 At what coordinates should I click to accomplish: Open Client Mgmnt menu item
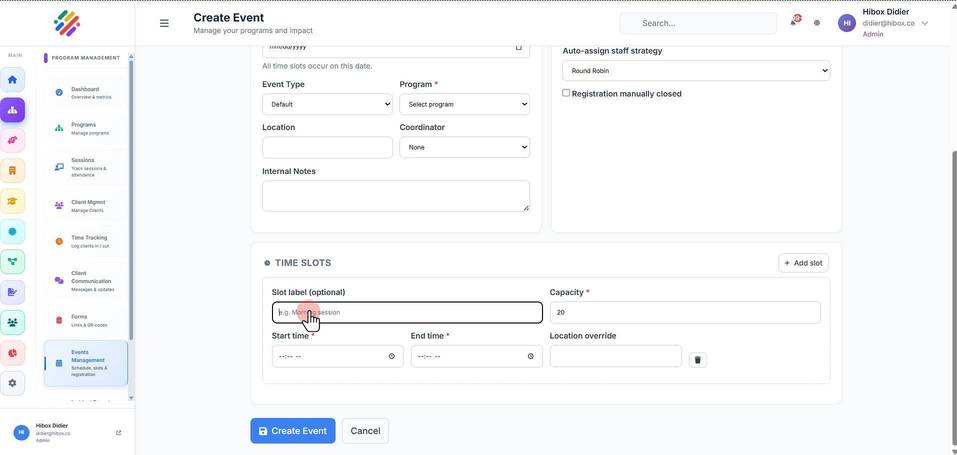coord(85,206)
